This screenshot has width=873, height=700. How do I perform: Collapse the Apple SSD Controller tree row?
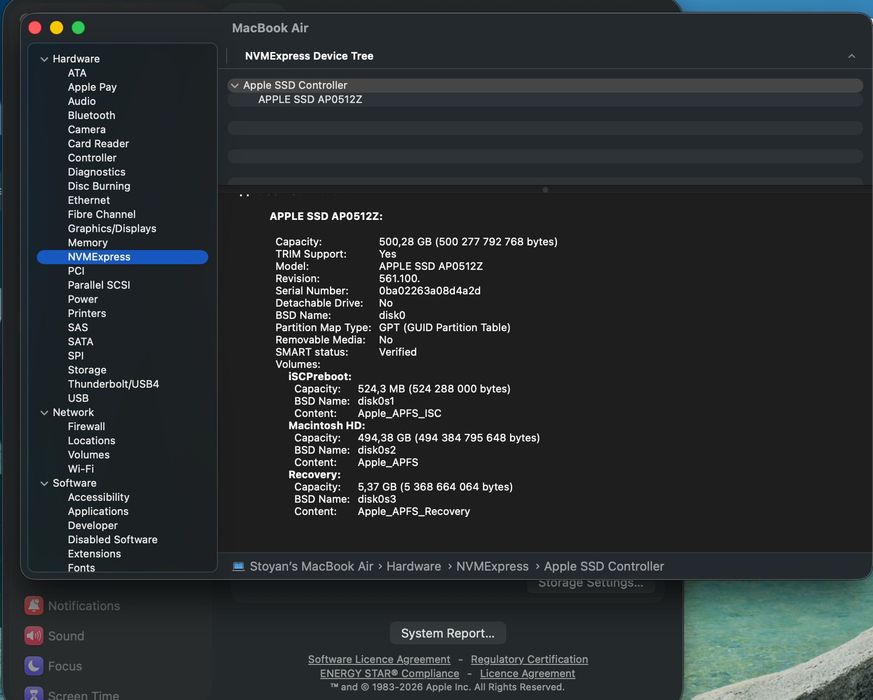pos(234,86)
